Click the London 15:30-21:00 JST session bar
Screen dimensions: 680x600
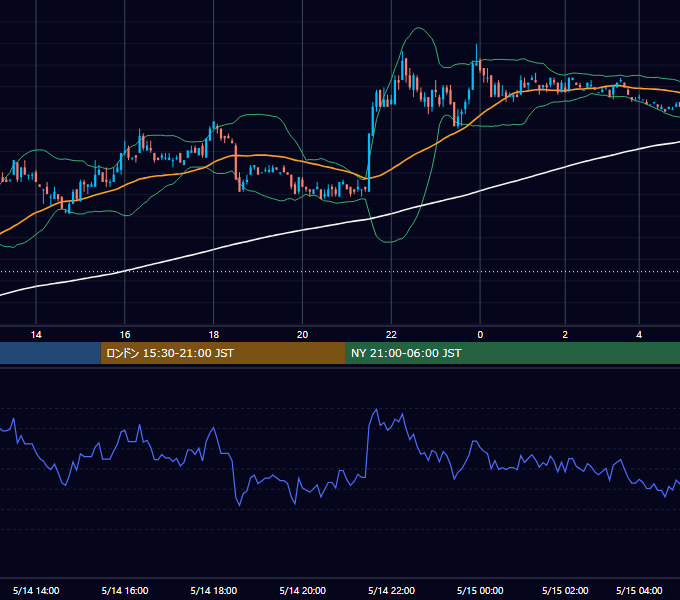(223, 353)
